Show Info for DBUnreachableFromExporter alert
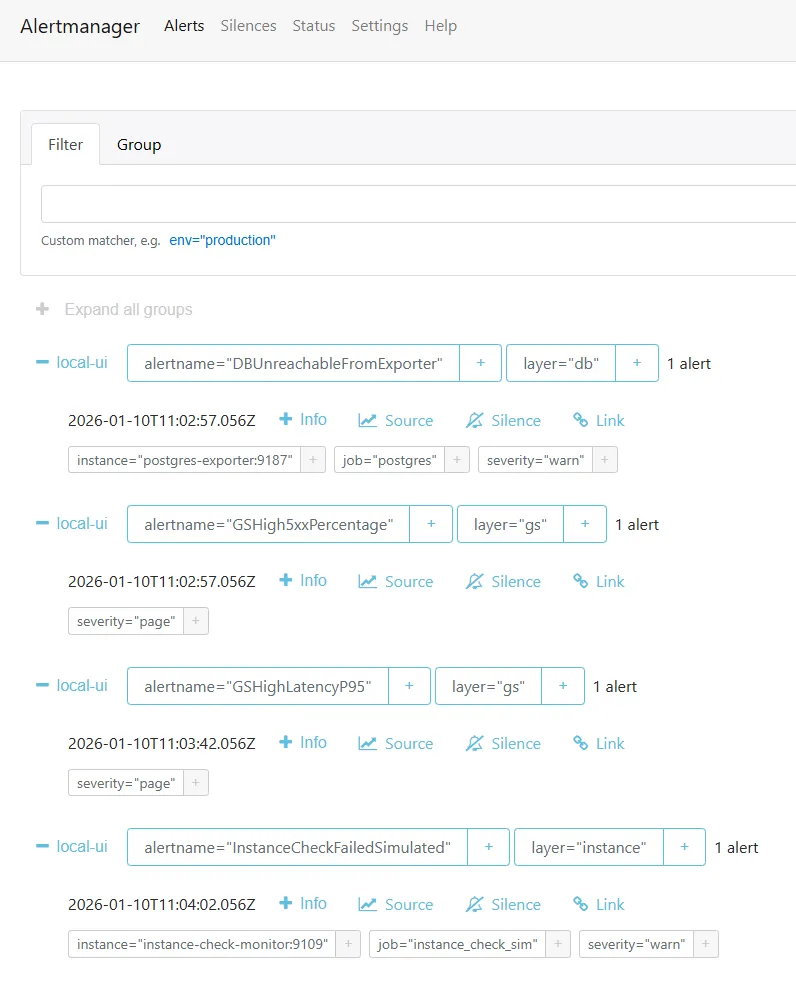The image size is (796, 996). click(x=303, y=420)
